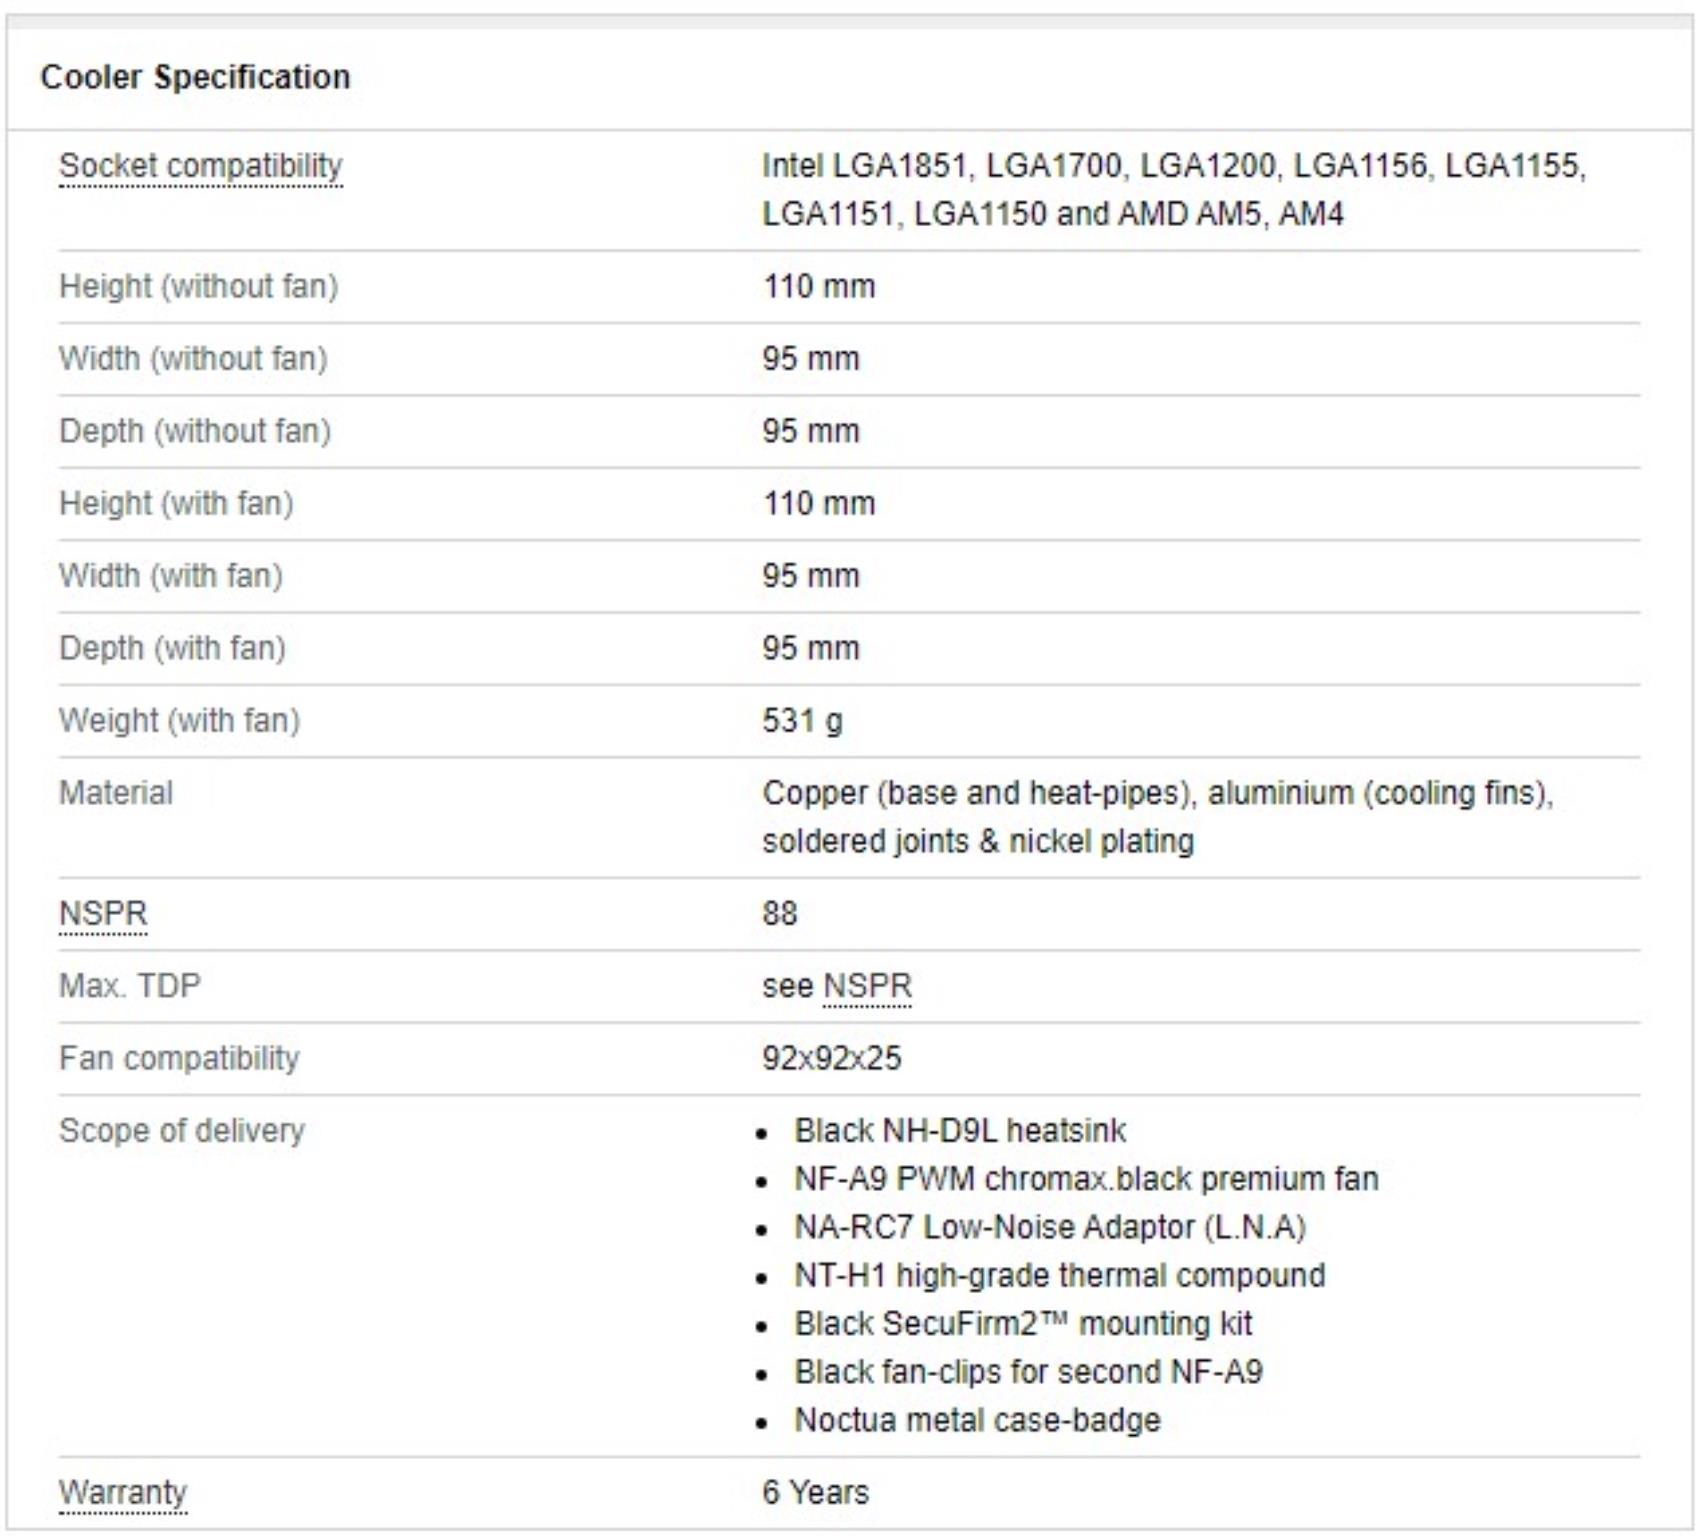Click the Copper (base and heat-pipes) material text
This screenshot has height=1536, width=1705.
pyautogui.click(x=1157, y=817)
